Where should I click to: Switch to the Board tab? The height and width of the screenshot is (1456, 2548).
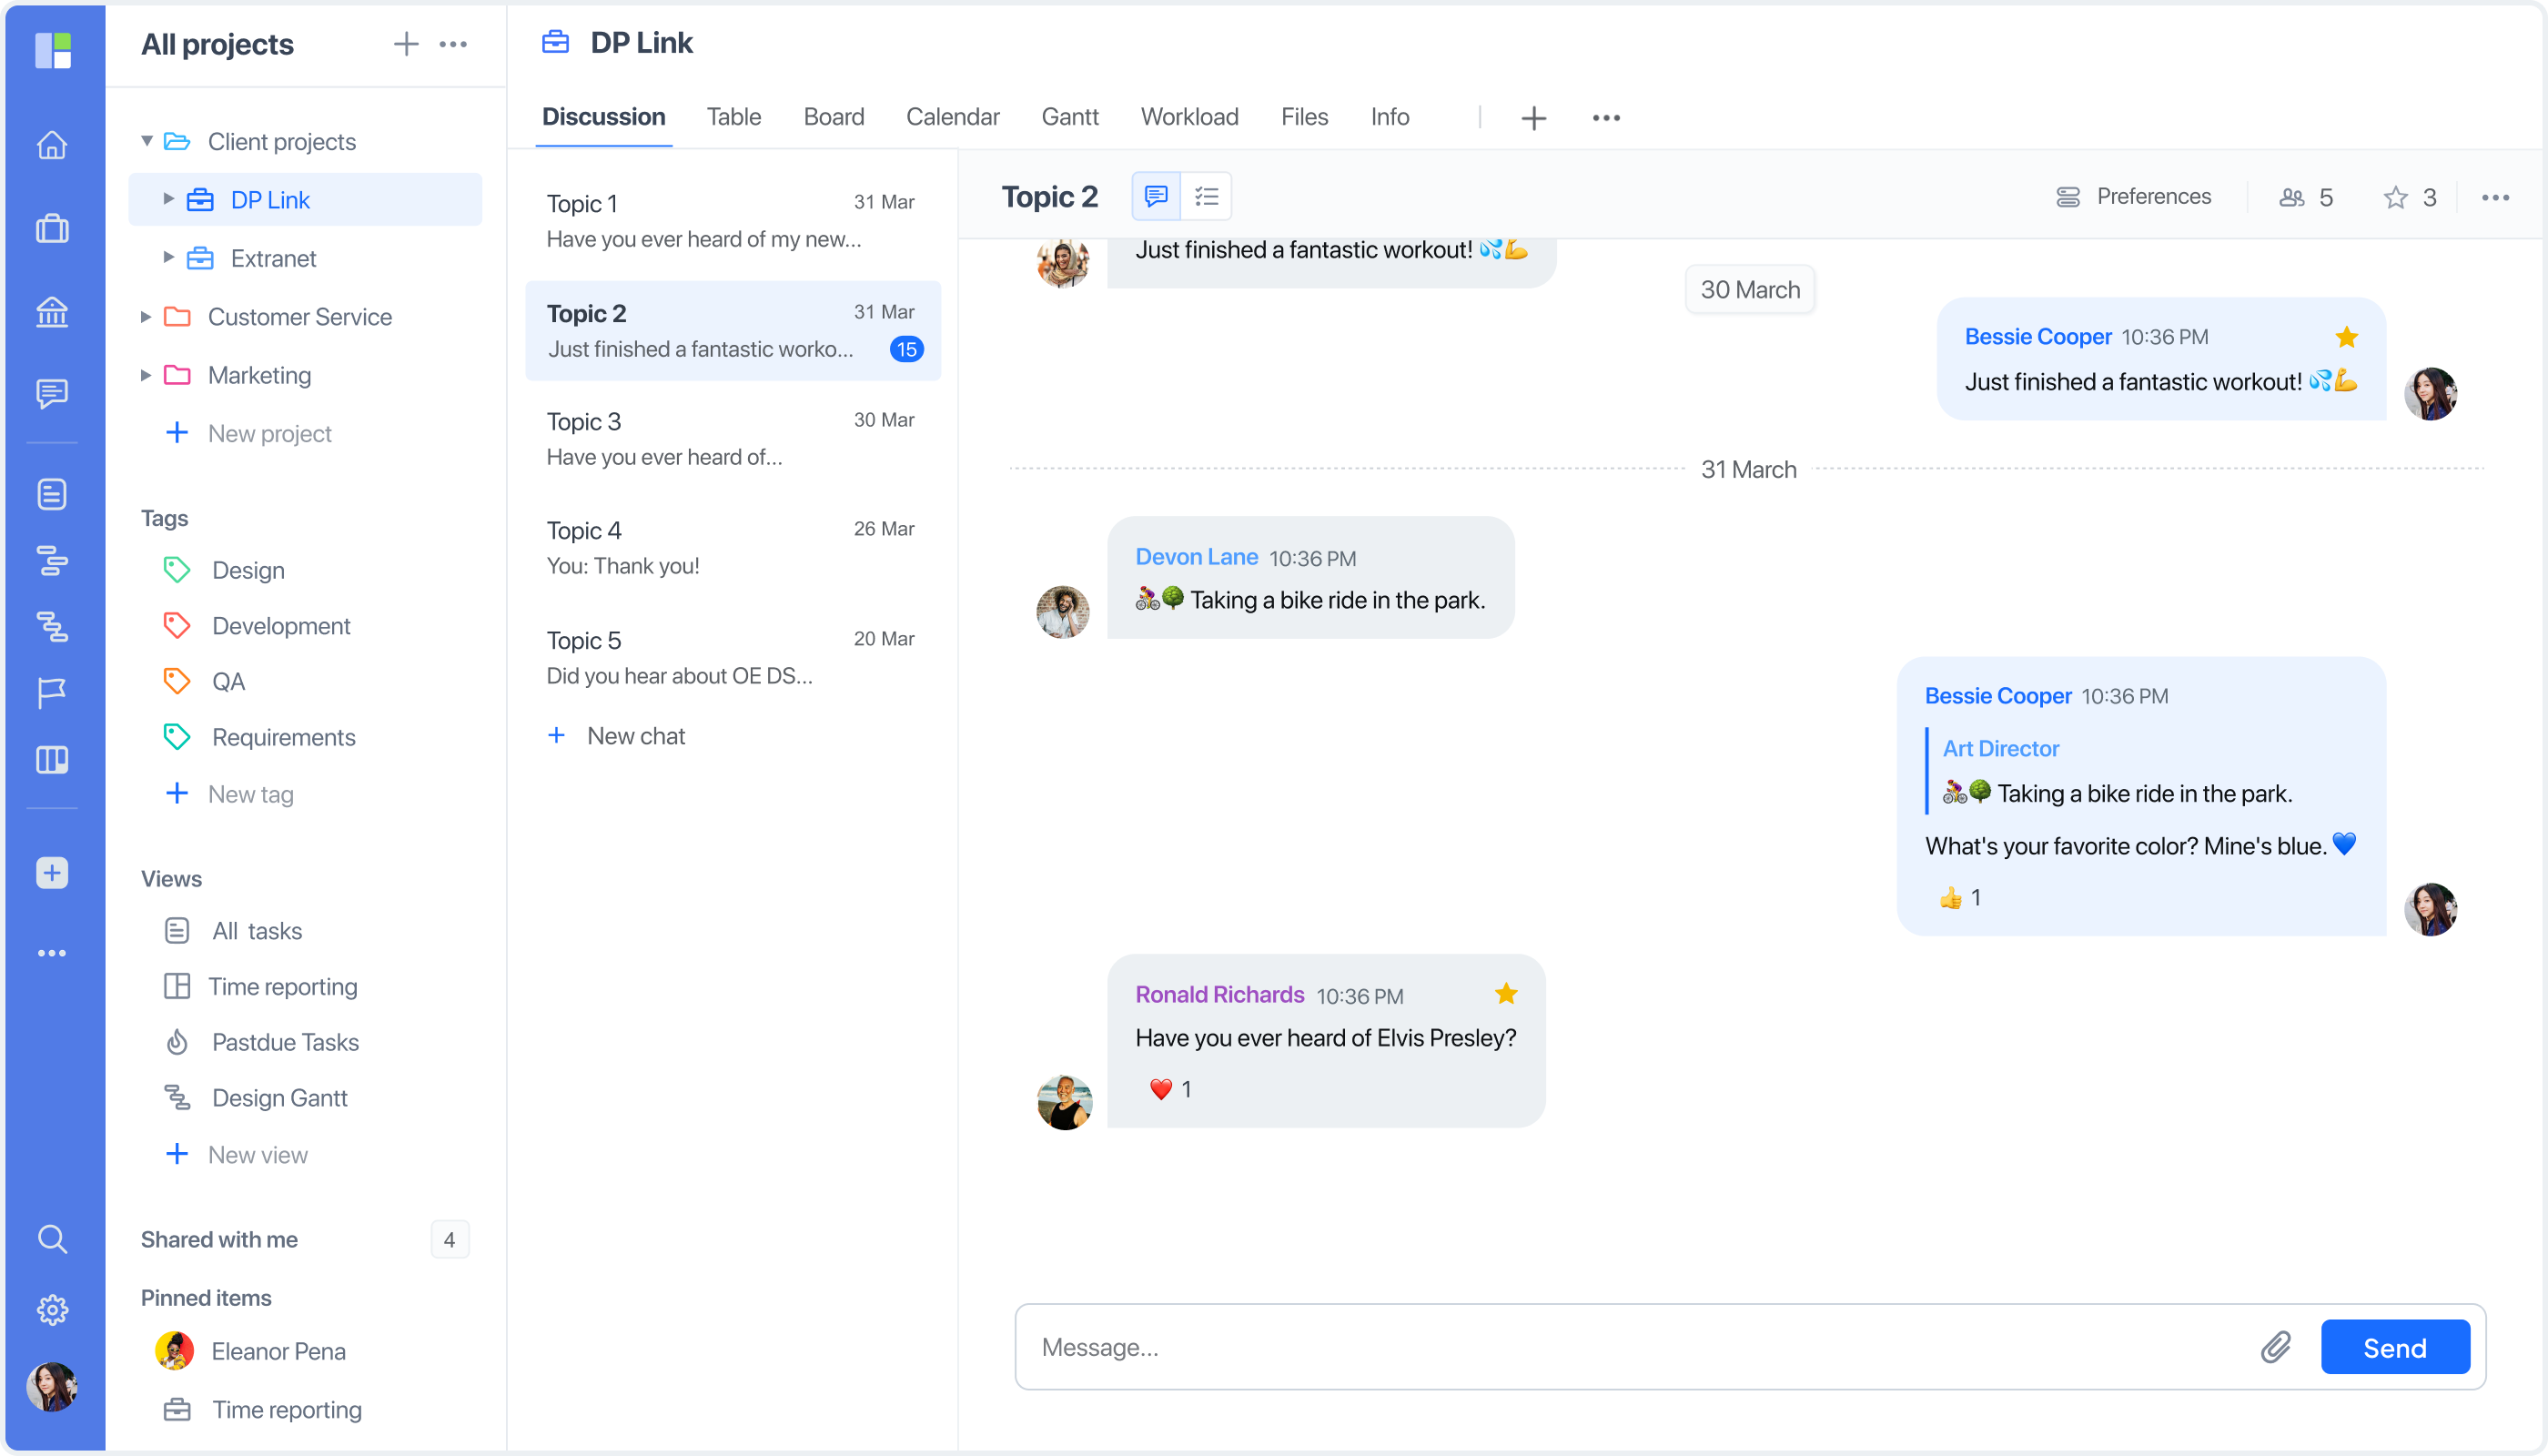tap(833, 117)
